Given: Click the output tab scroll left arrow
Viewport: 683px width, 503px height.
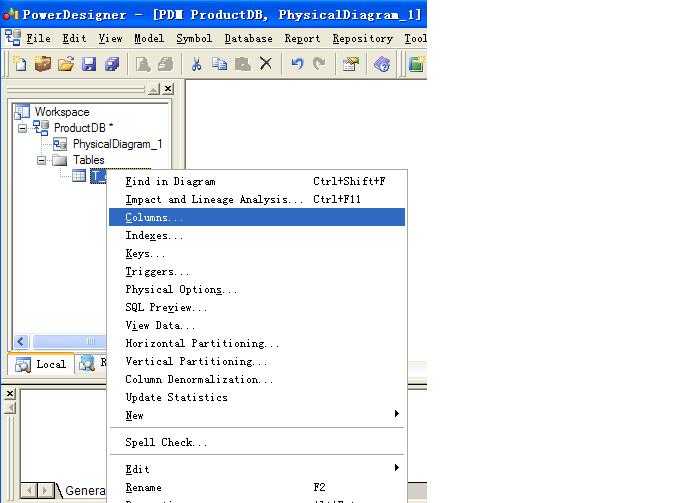Looking at the screenshot, I should pyautogui.click(x=29, y=491).
